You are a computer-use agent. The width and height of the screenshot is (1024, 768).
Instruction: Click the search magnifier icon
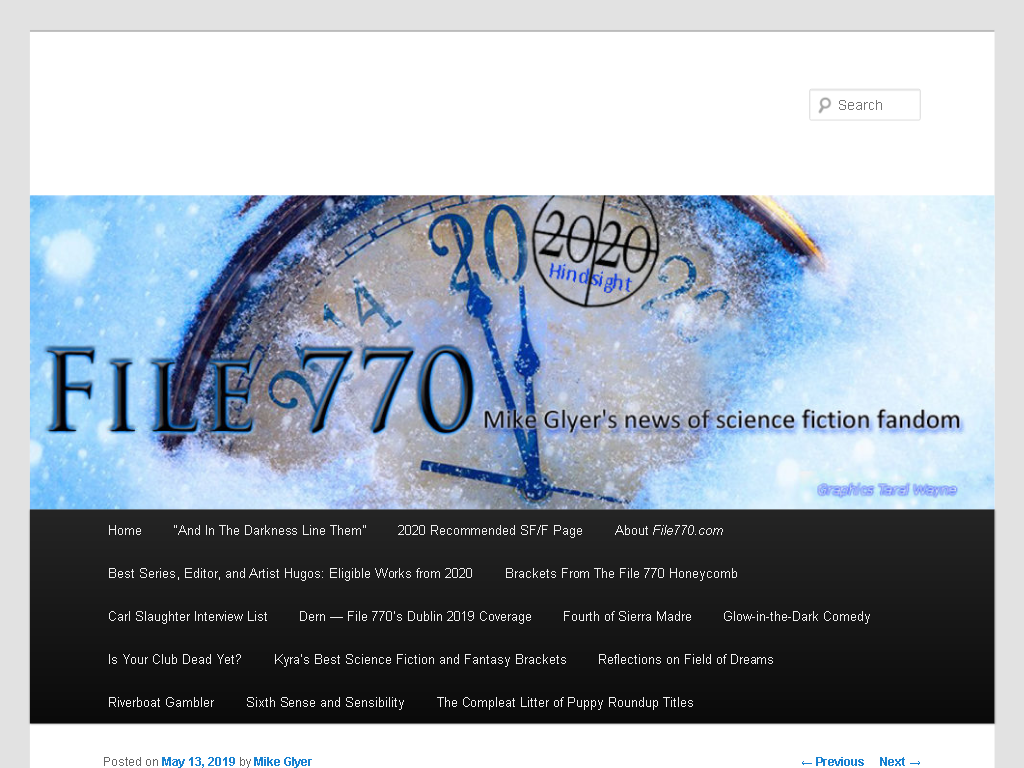point(824,105)
